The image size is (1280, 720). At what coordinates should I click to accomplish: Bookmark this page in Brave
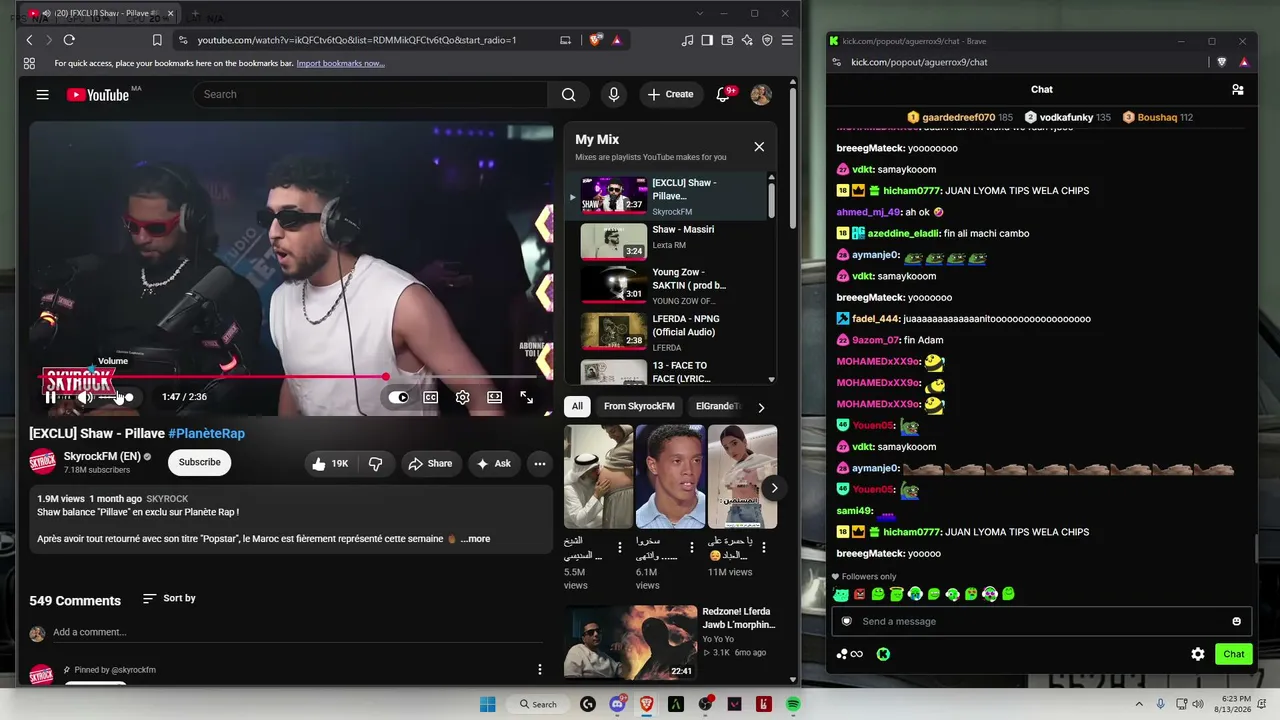tap(157, 40)
